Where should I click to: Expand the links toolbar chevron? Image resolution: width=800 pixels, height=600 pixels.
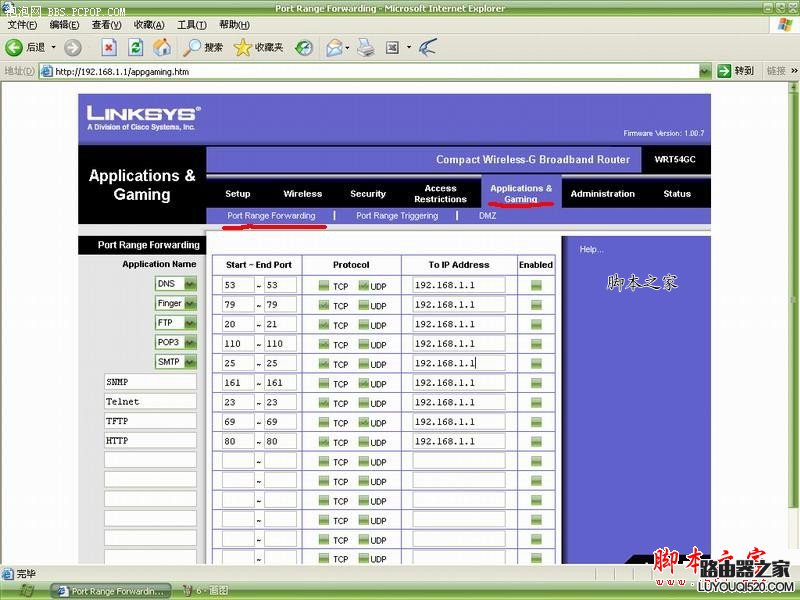coord(794,71)
